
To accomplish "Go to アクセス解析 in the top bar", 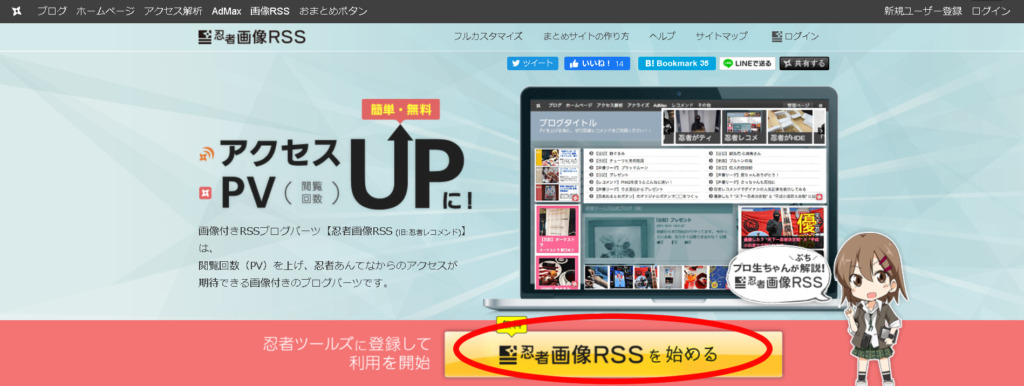I will [173, 11].
